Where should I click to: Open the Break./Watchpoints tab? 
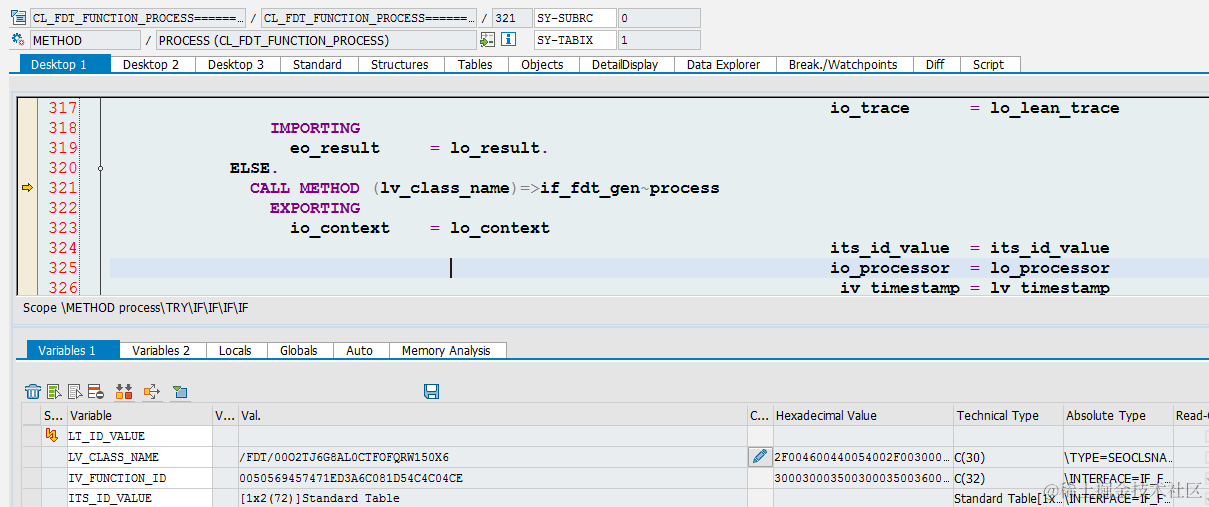coord(843,64)
